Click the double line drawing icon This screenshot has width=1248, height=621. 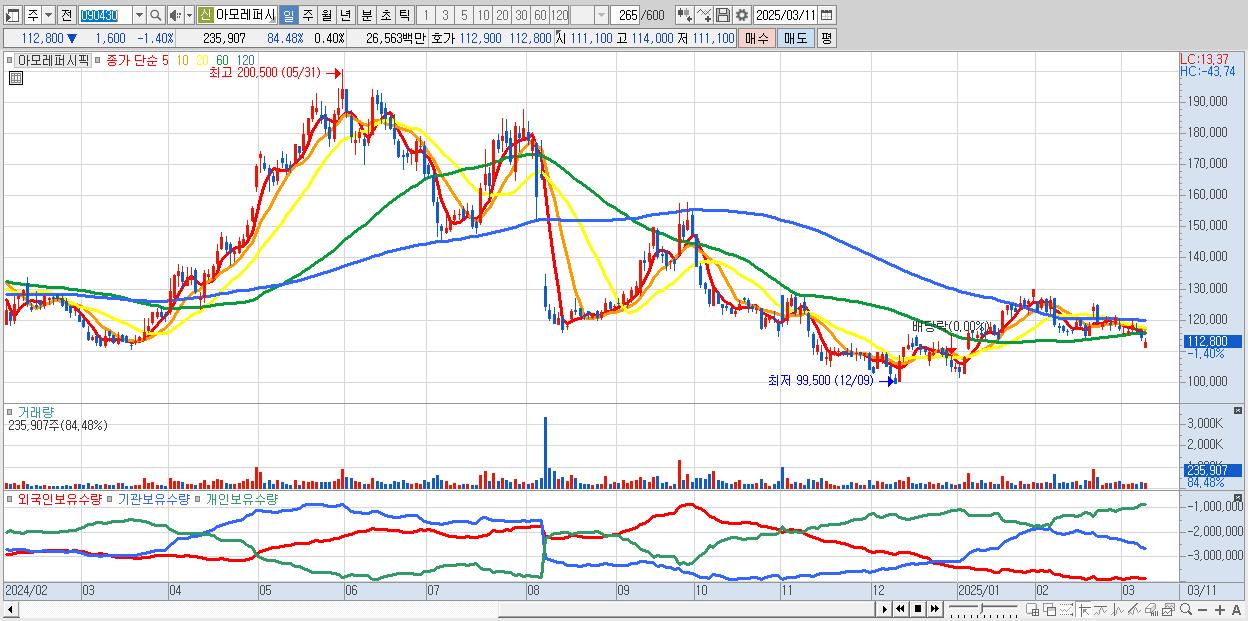(1134, 610)
